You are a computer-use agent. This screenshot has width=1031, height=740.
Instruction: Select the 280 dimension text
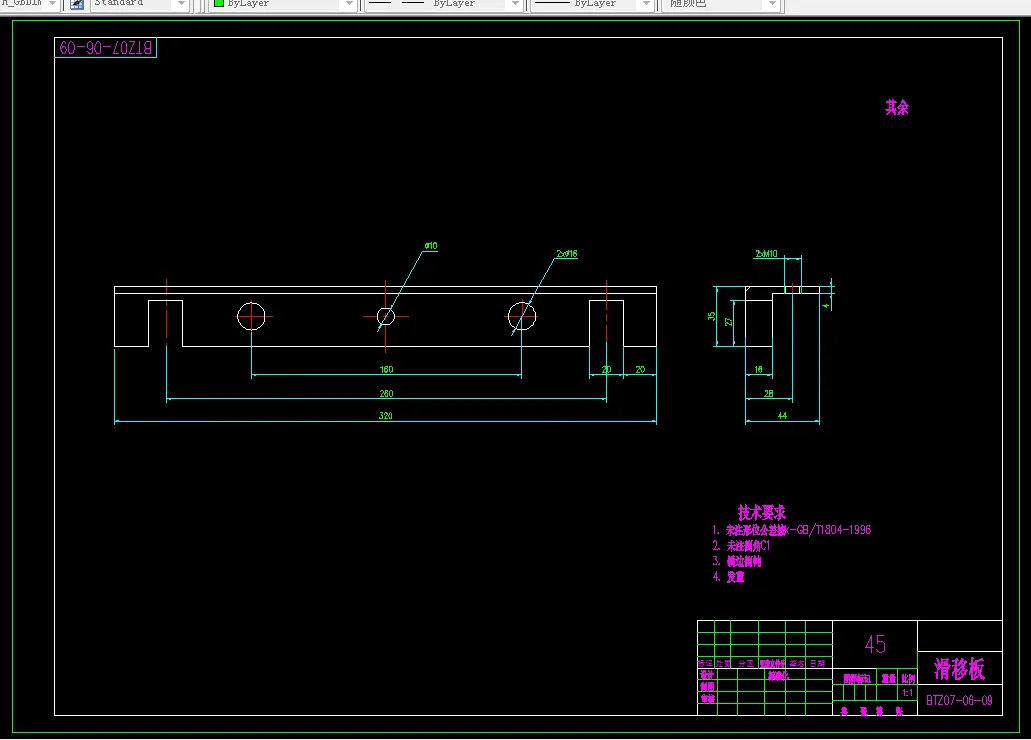point(387,393)
